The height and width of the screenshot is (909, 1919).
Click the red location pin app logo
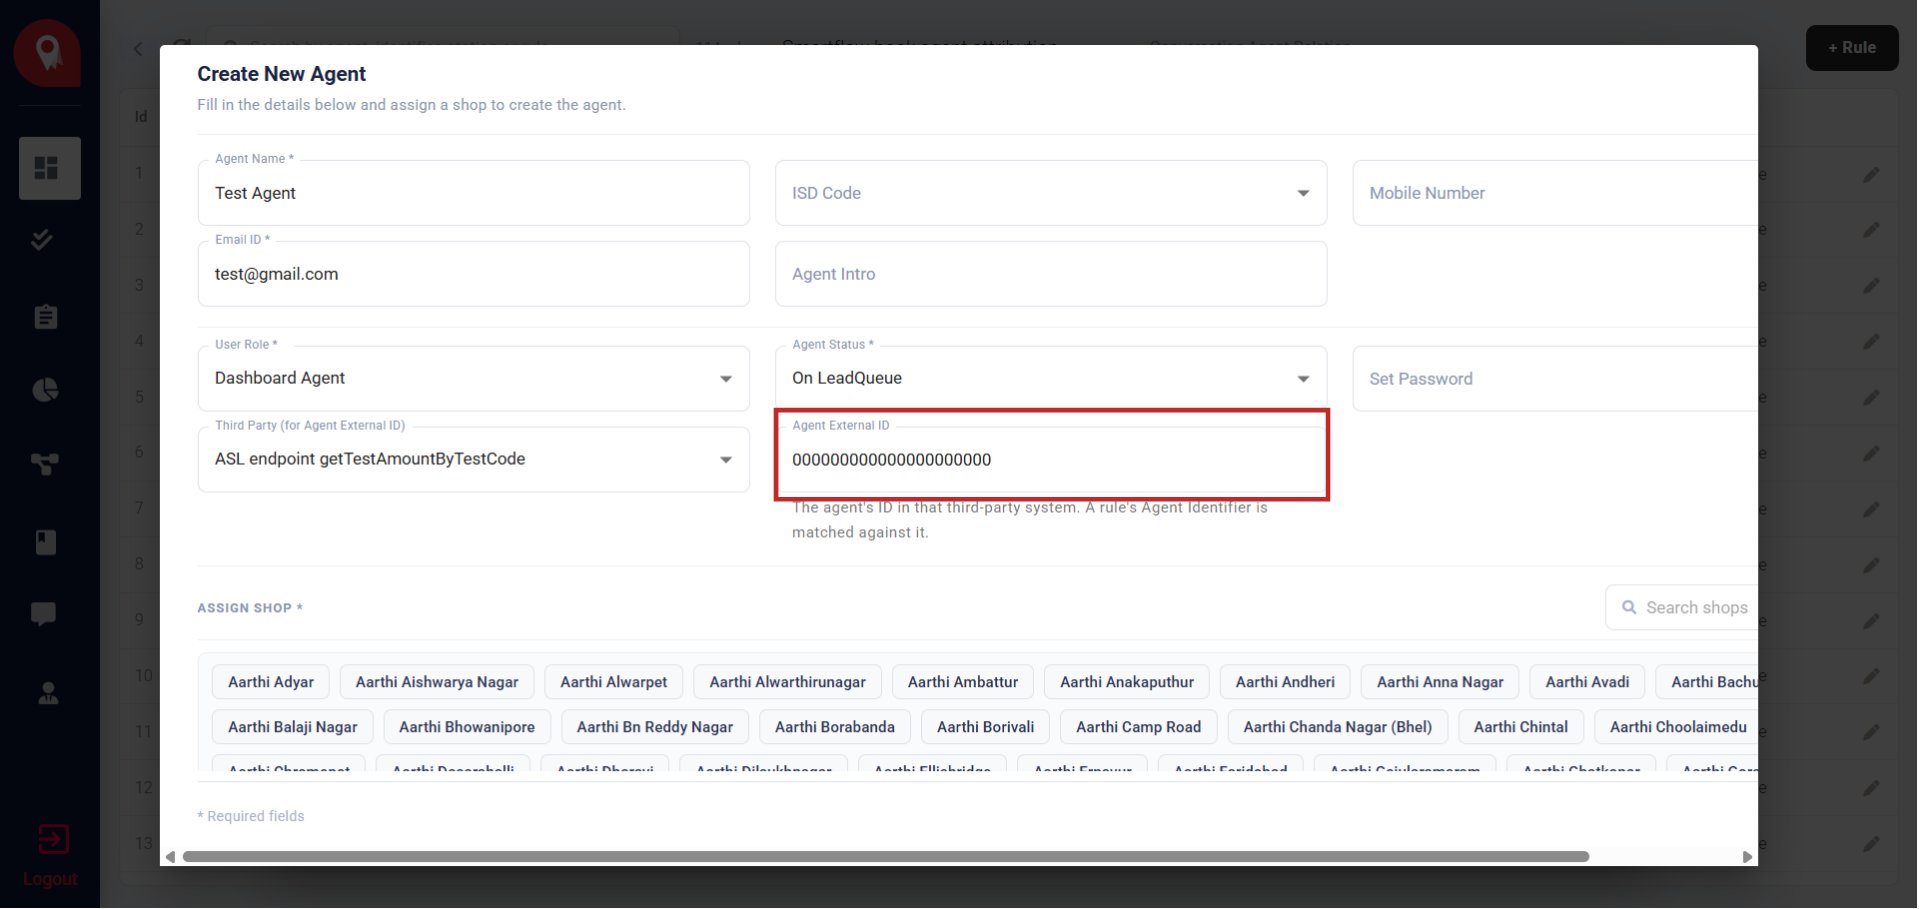[47, 53]
